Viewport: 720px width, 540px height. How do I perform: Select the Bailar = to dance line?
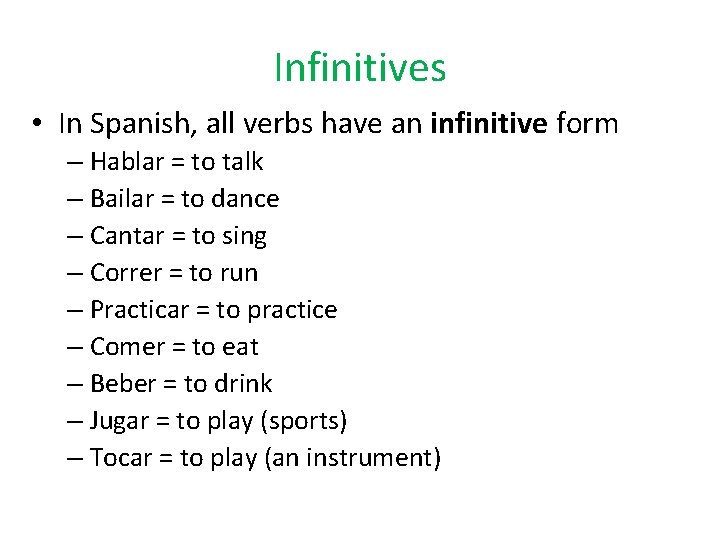click(184, 199)
